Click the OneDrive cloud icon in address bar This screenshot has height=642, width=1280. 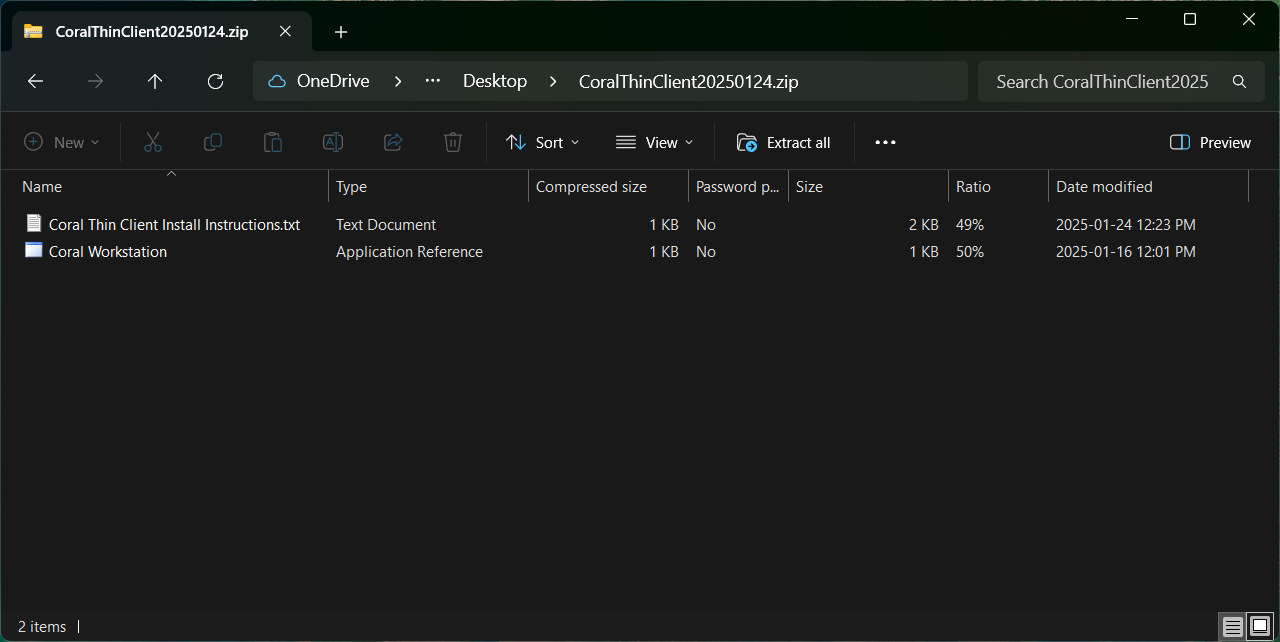tap(277, 82)
